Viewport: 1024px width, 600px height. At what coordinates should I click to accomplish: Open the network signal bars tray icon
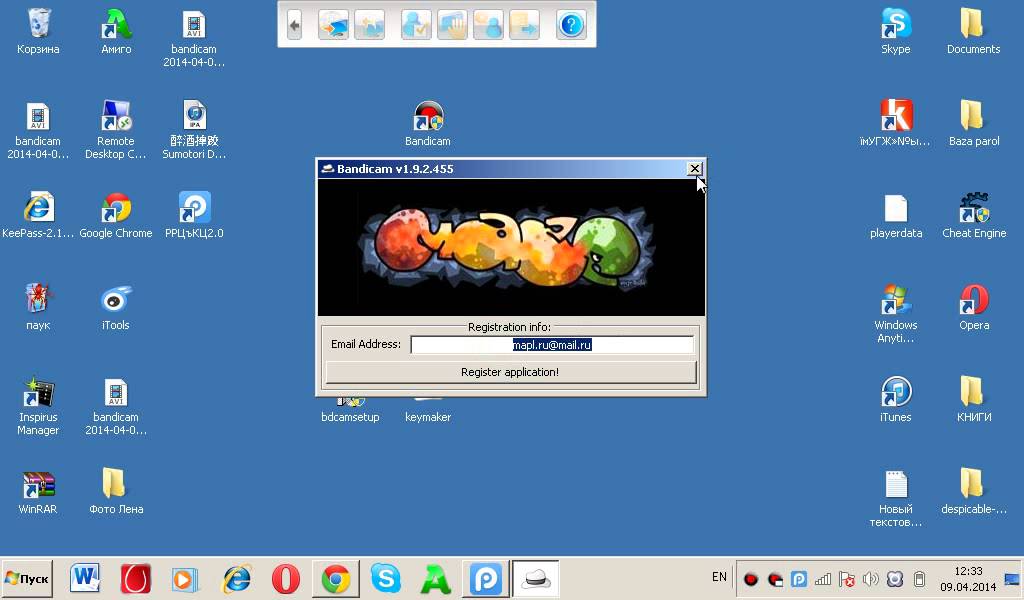(x=823, y=579)
